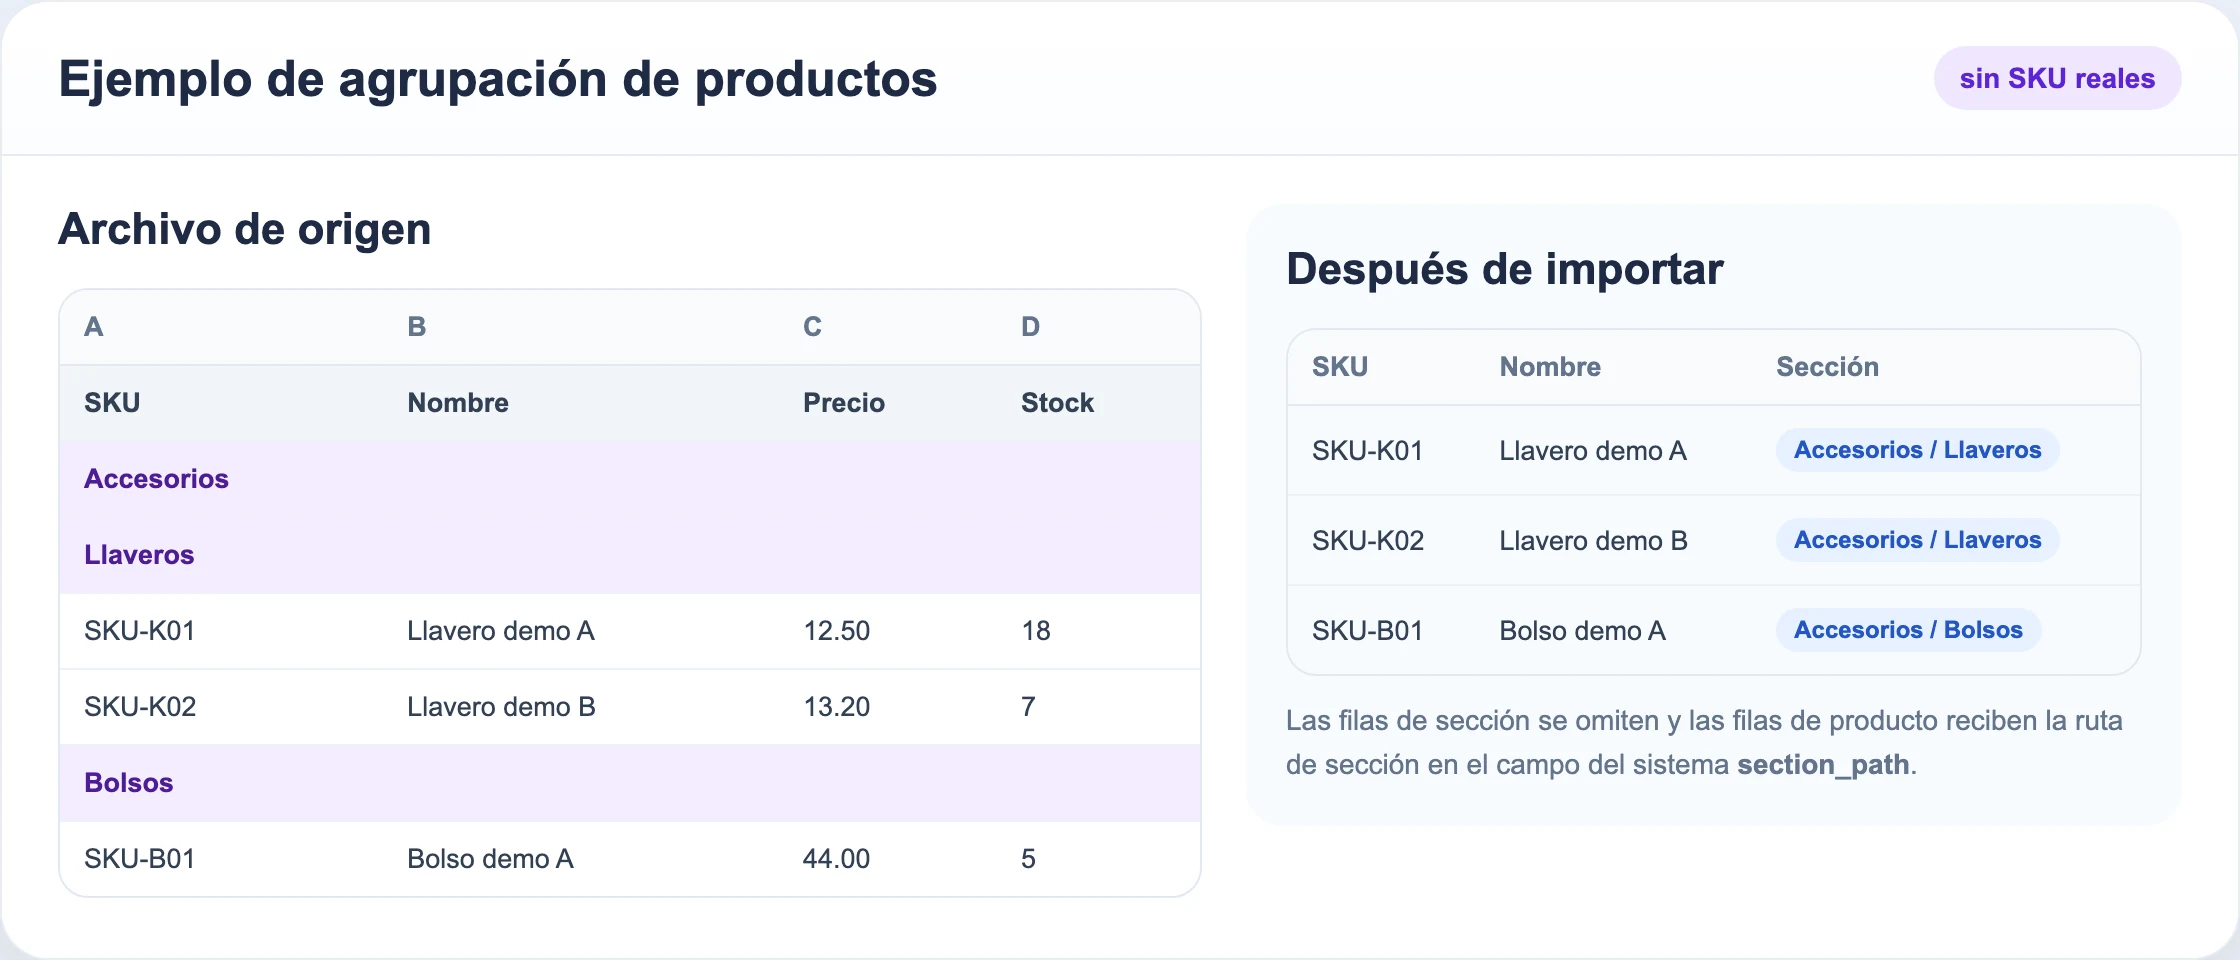Click SKU-B01 cell in source table
The height and width of the screenshot is (960, 2240).
point(140,859)
